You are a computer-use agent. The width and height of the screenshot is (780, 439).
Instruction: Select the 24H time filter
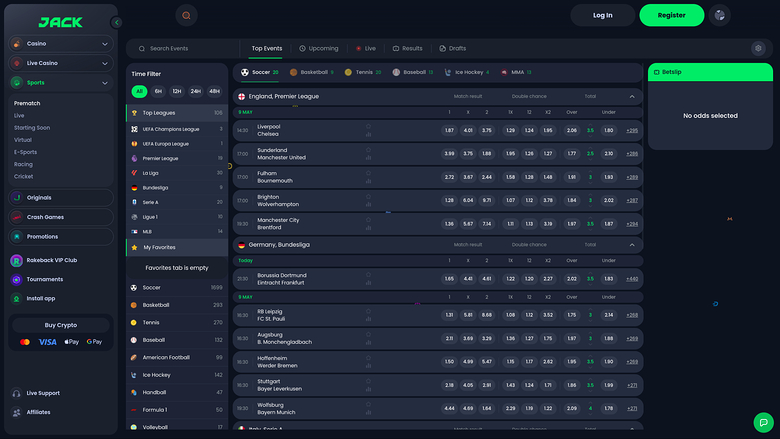point(195,91)
